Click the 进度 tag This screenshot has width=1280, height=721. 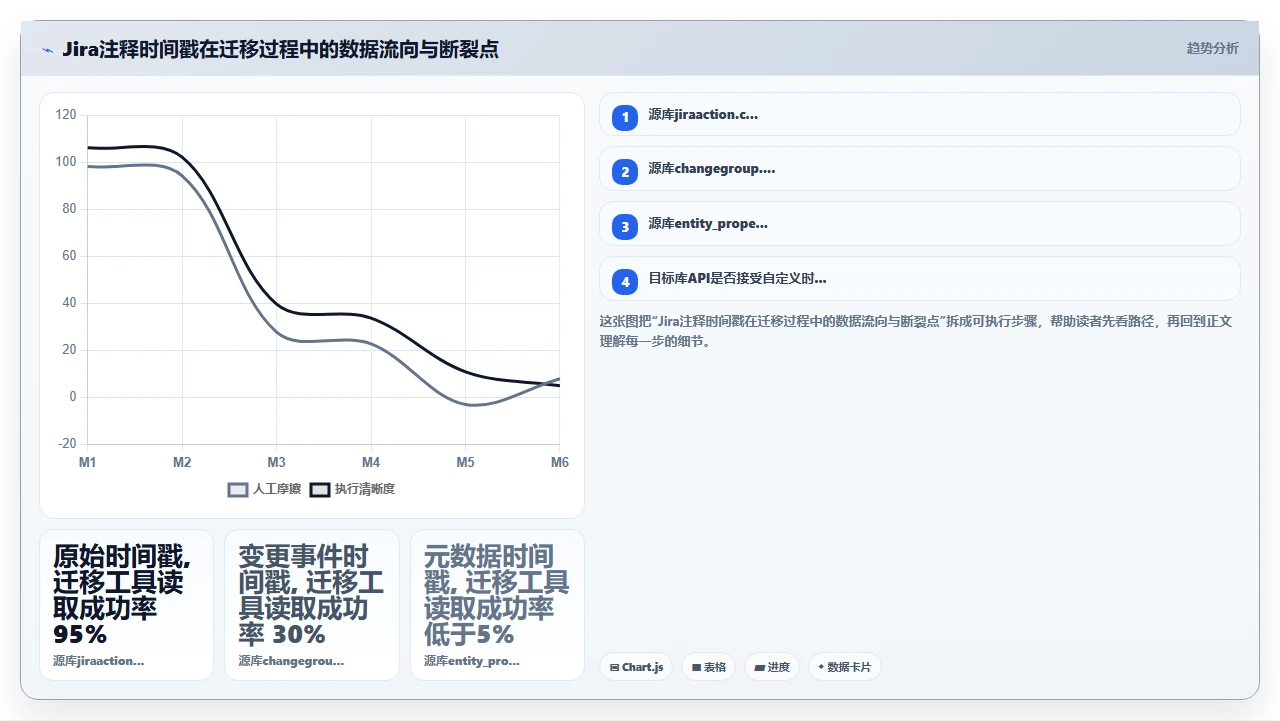[x=772, y=667]
